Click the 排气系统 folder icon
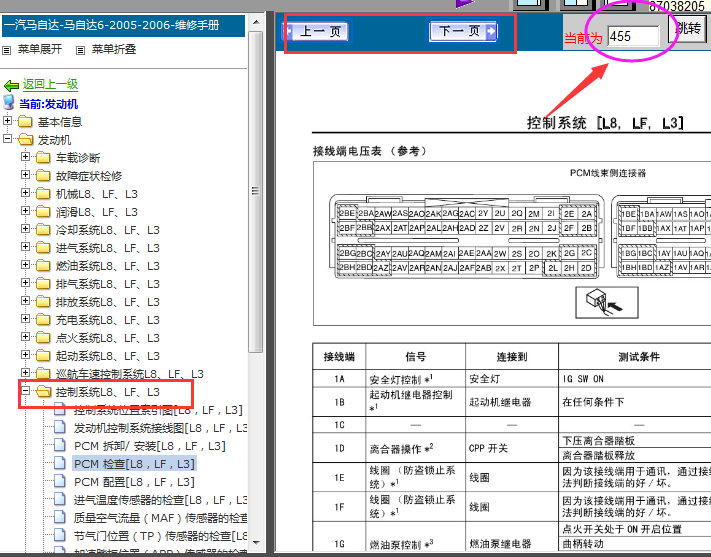The image size is (711, 557). pyautogui.click(x=43, y=283)
